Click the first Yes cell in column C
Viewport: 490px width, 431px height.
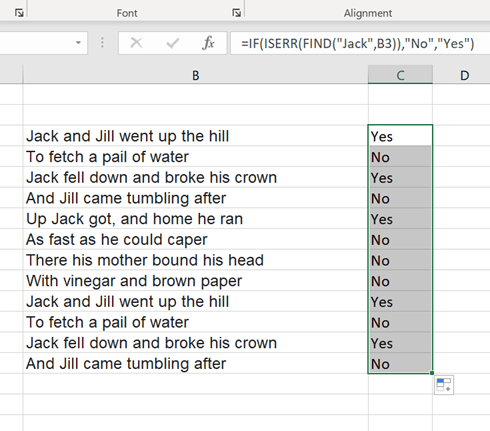[400, 136]
